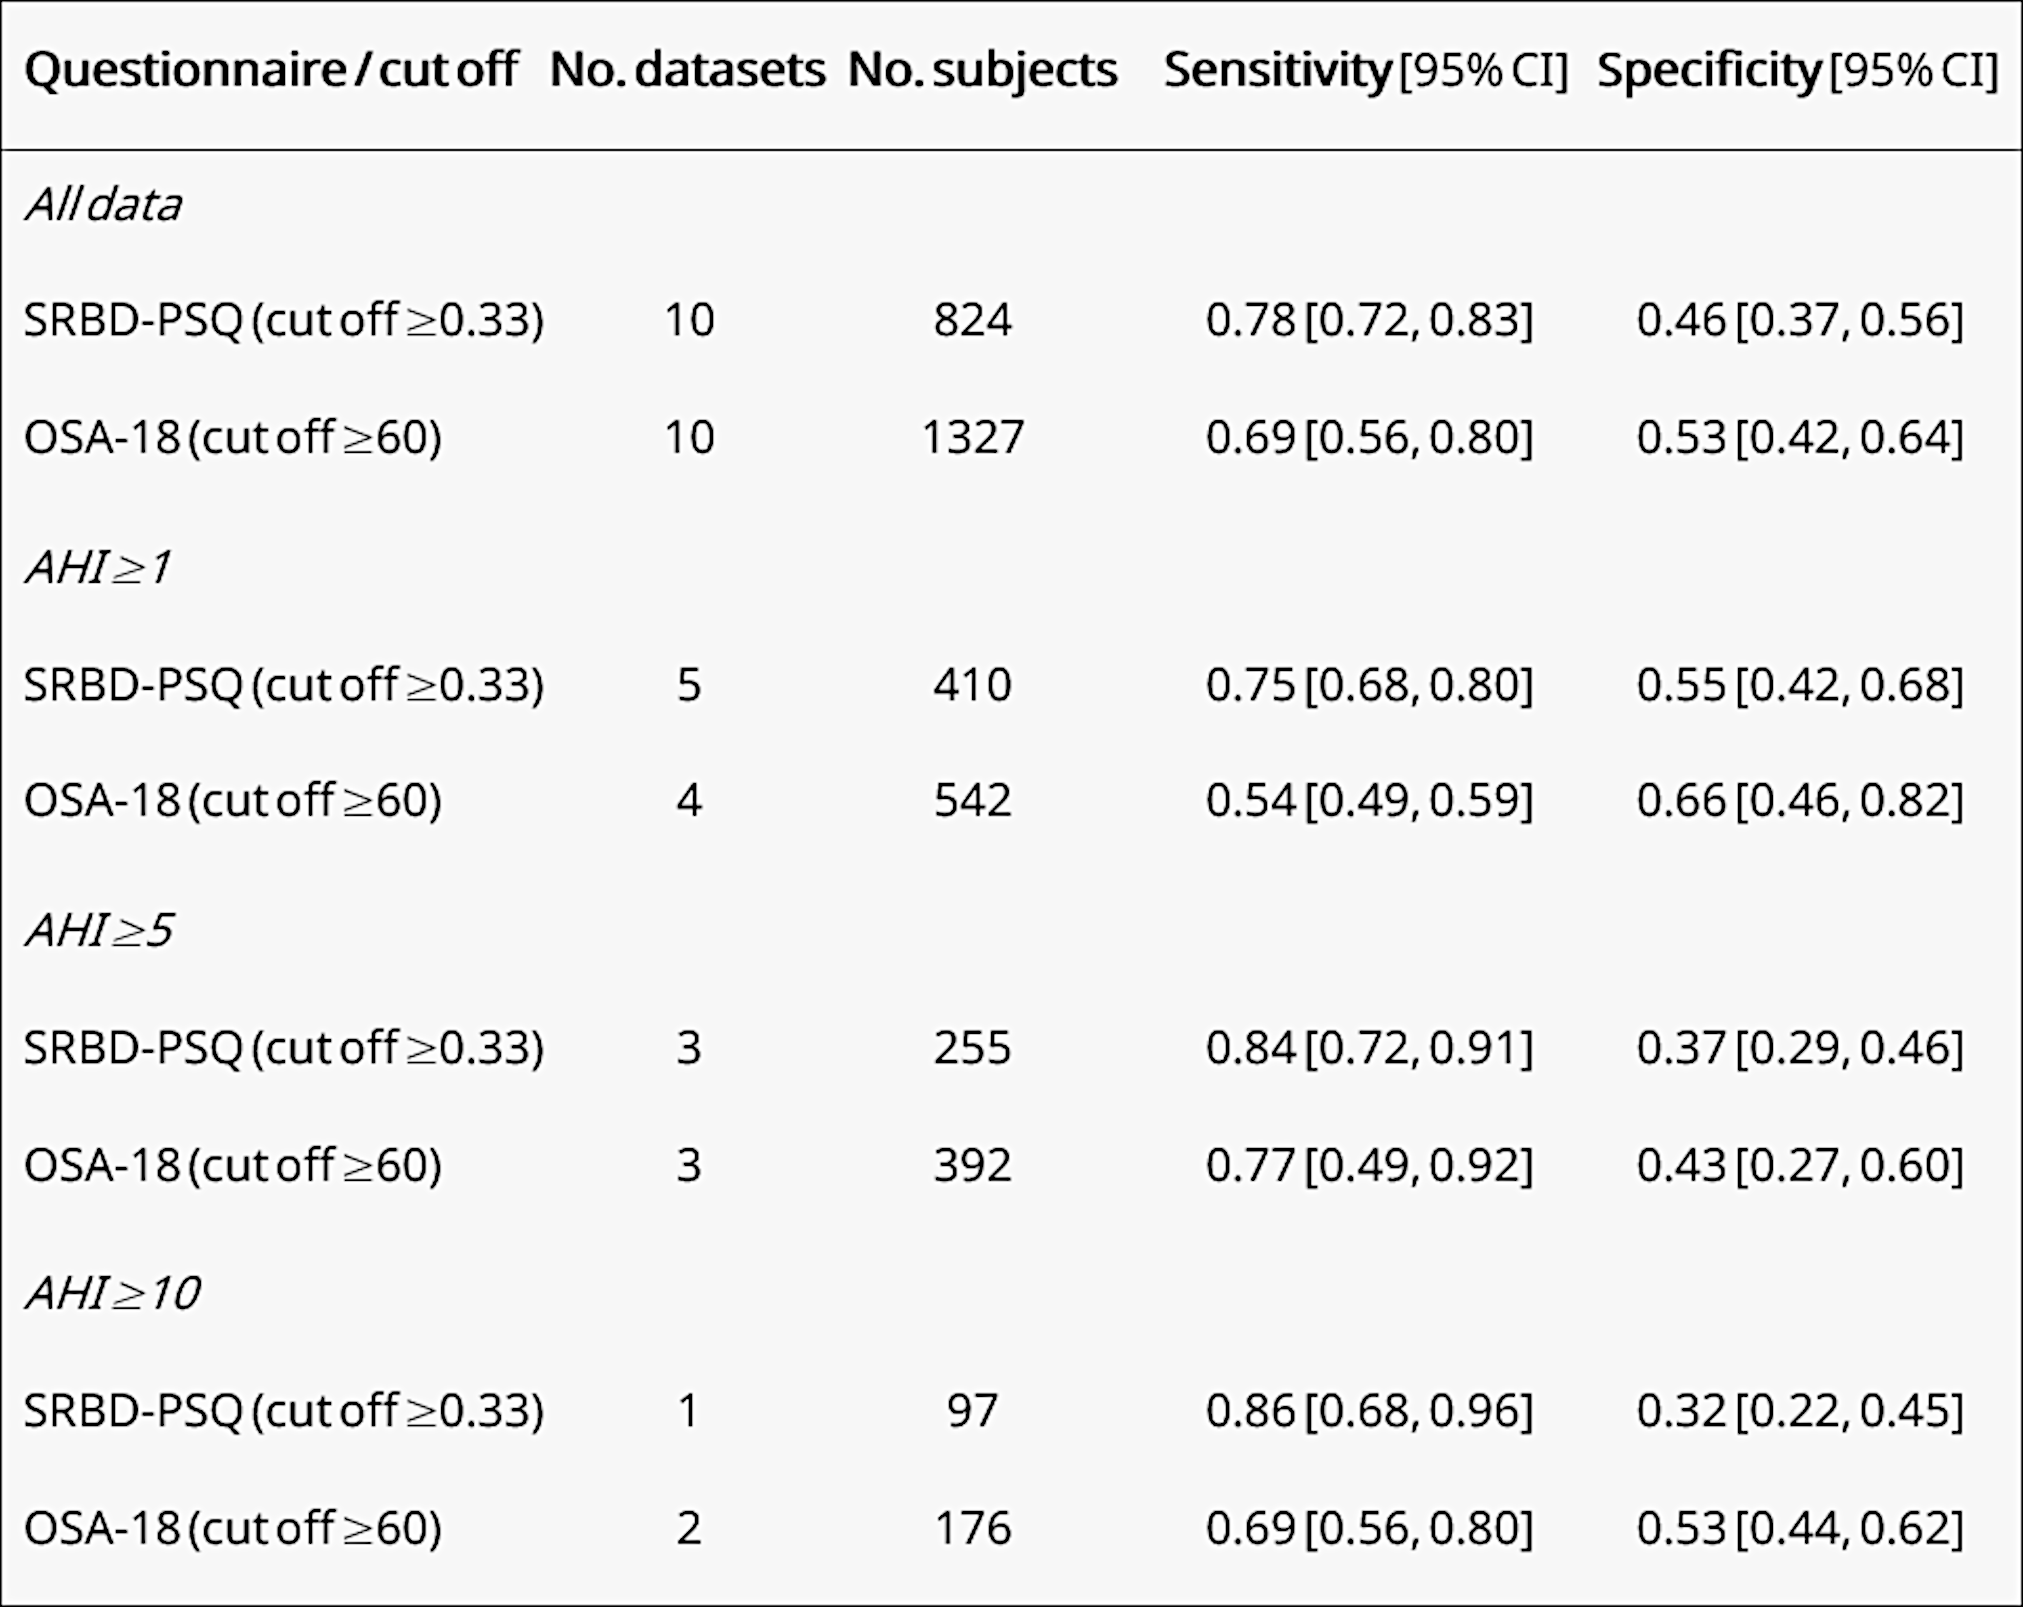2023x1607 pixels.
Task: Click the 'Sensitivity [95% CI]' column header
Action: 1365,70
